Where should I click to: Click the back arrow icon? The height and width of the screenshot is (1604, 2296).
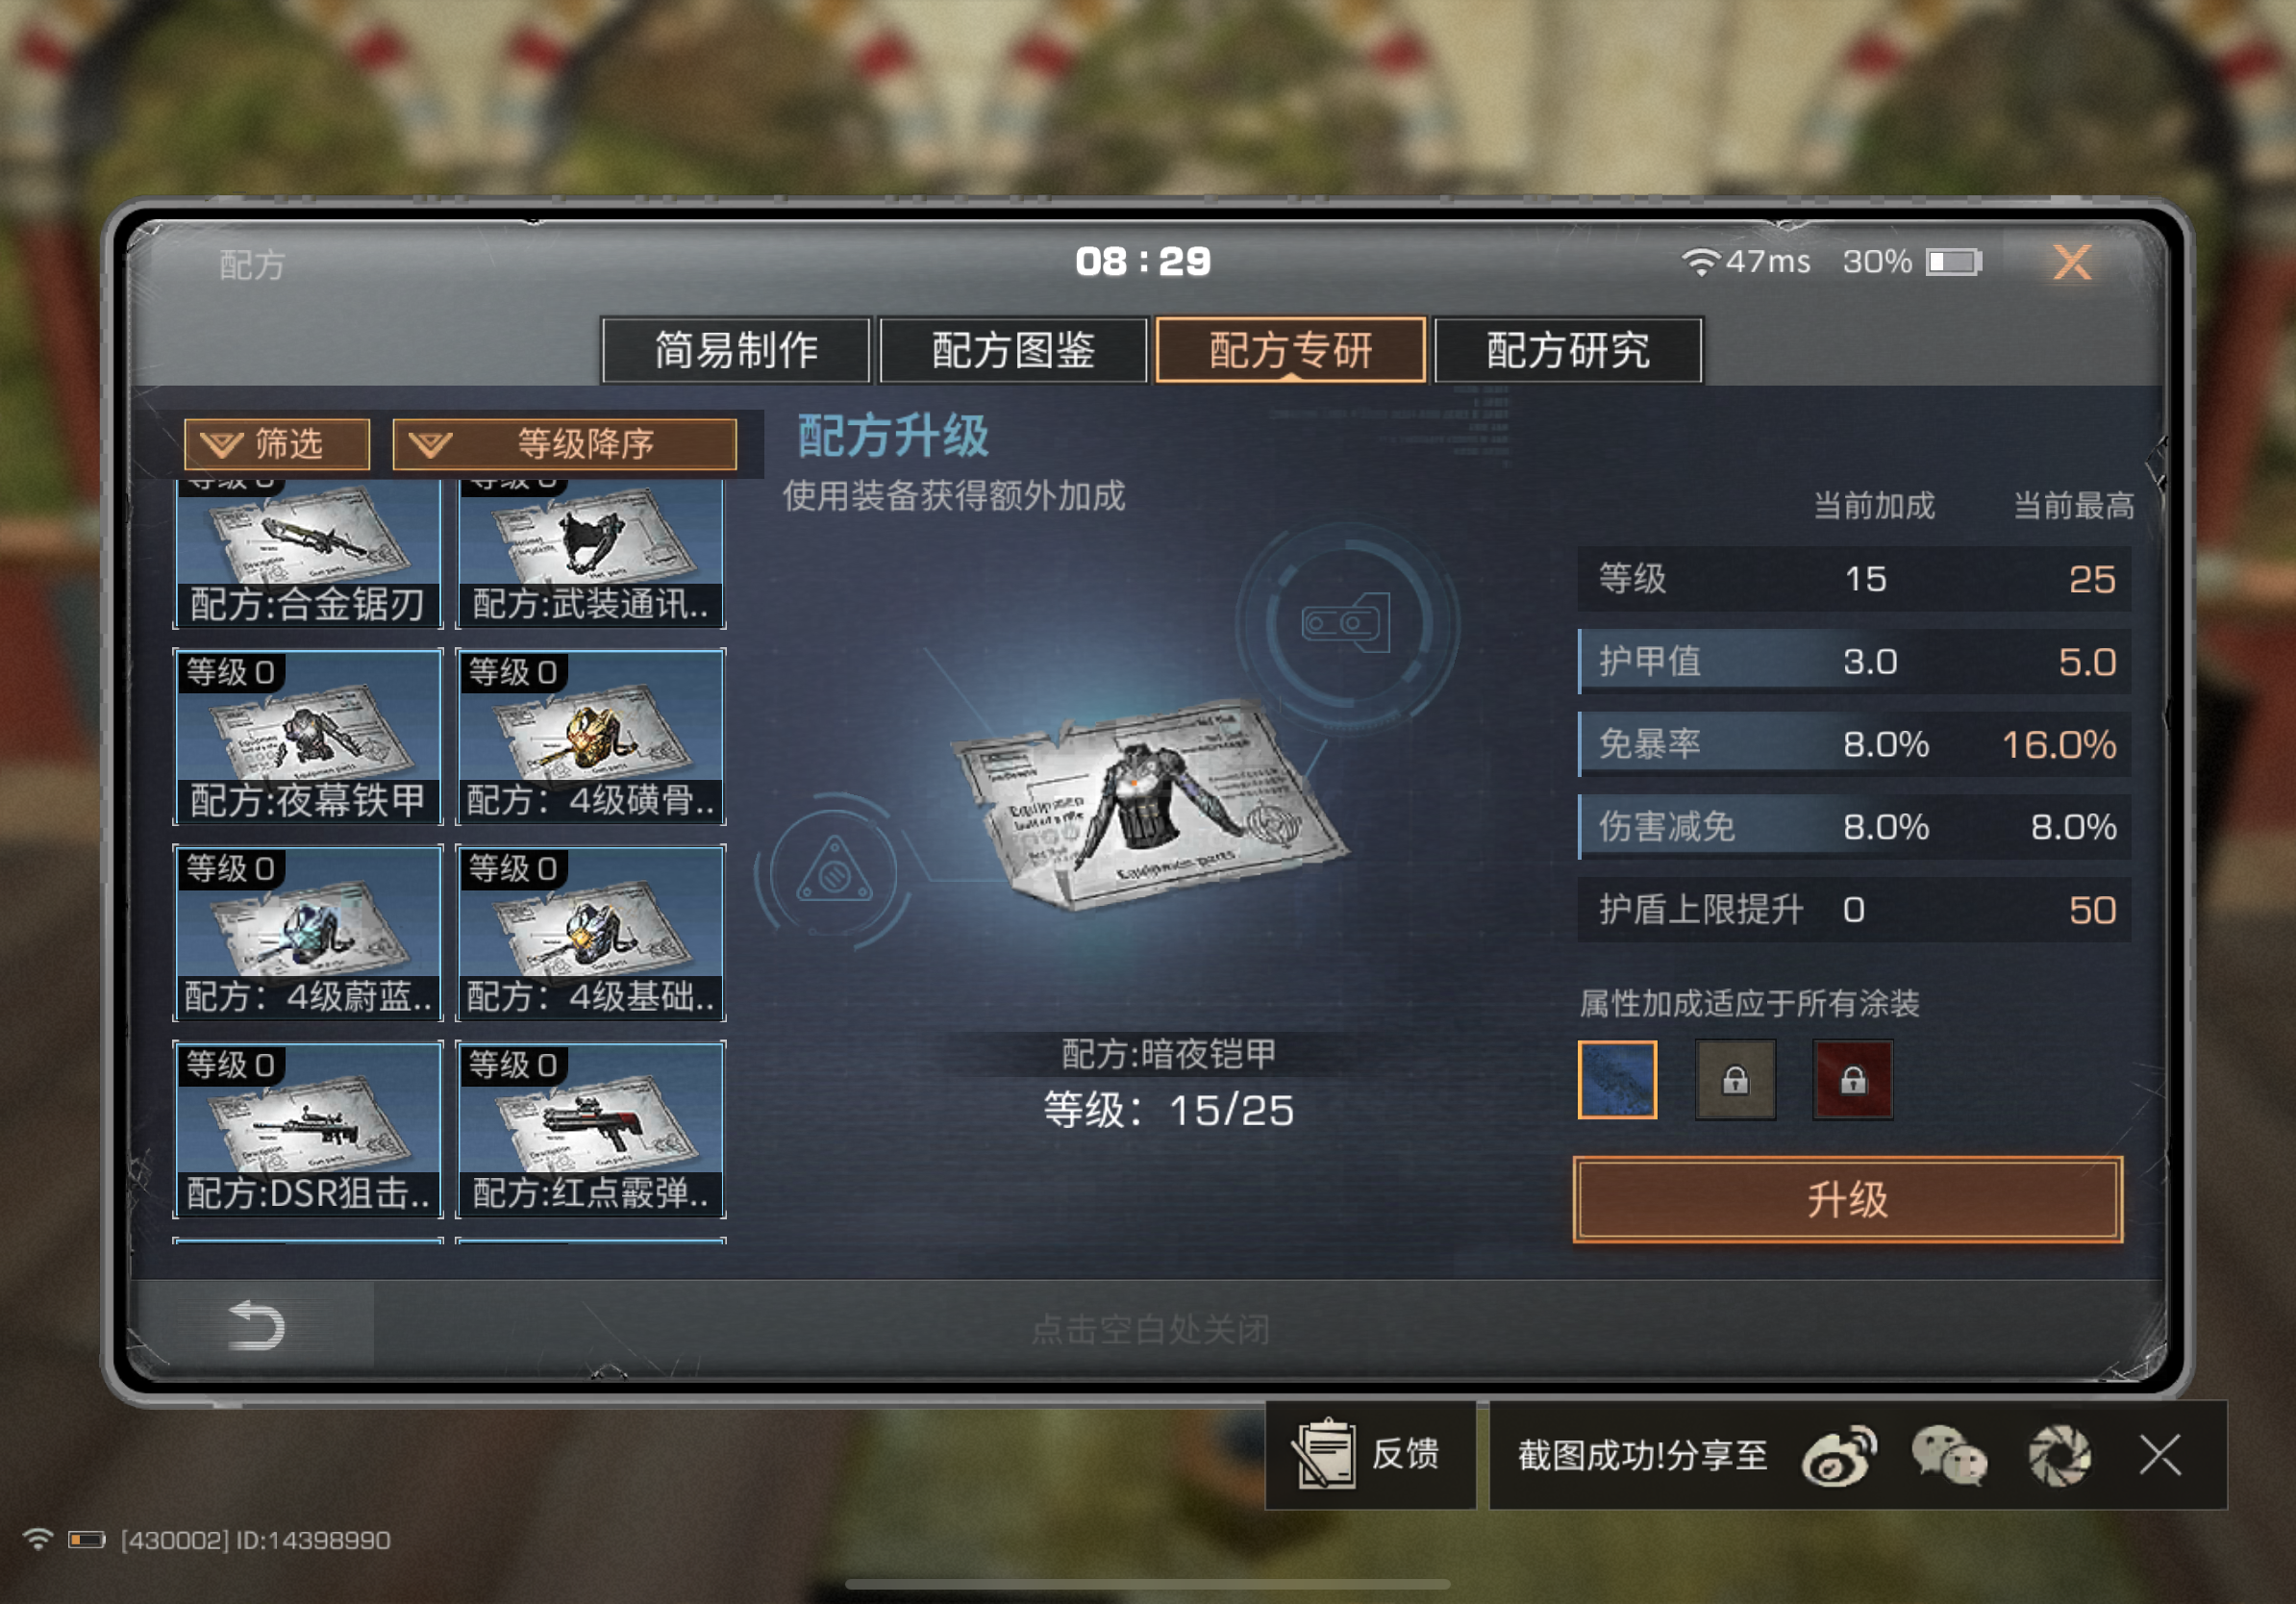[256, 1326]
